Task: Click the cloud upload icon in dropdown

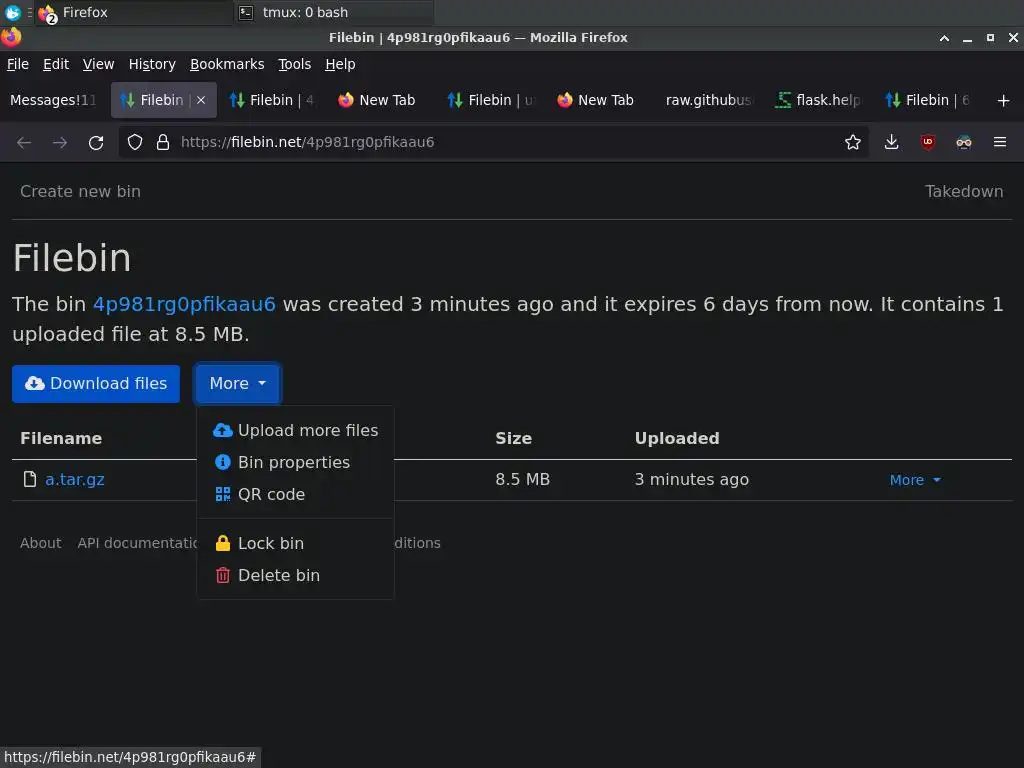Action: 223,430
